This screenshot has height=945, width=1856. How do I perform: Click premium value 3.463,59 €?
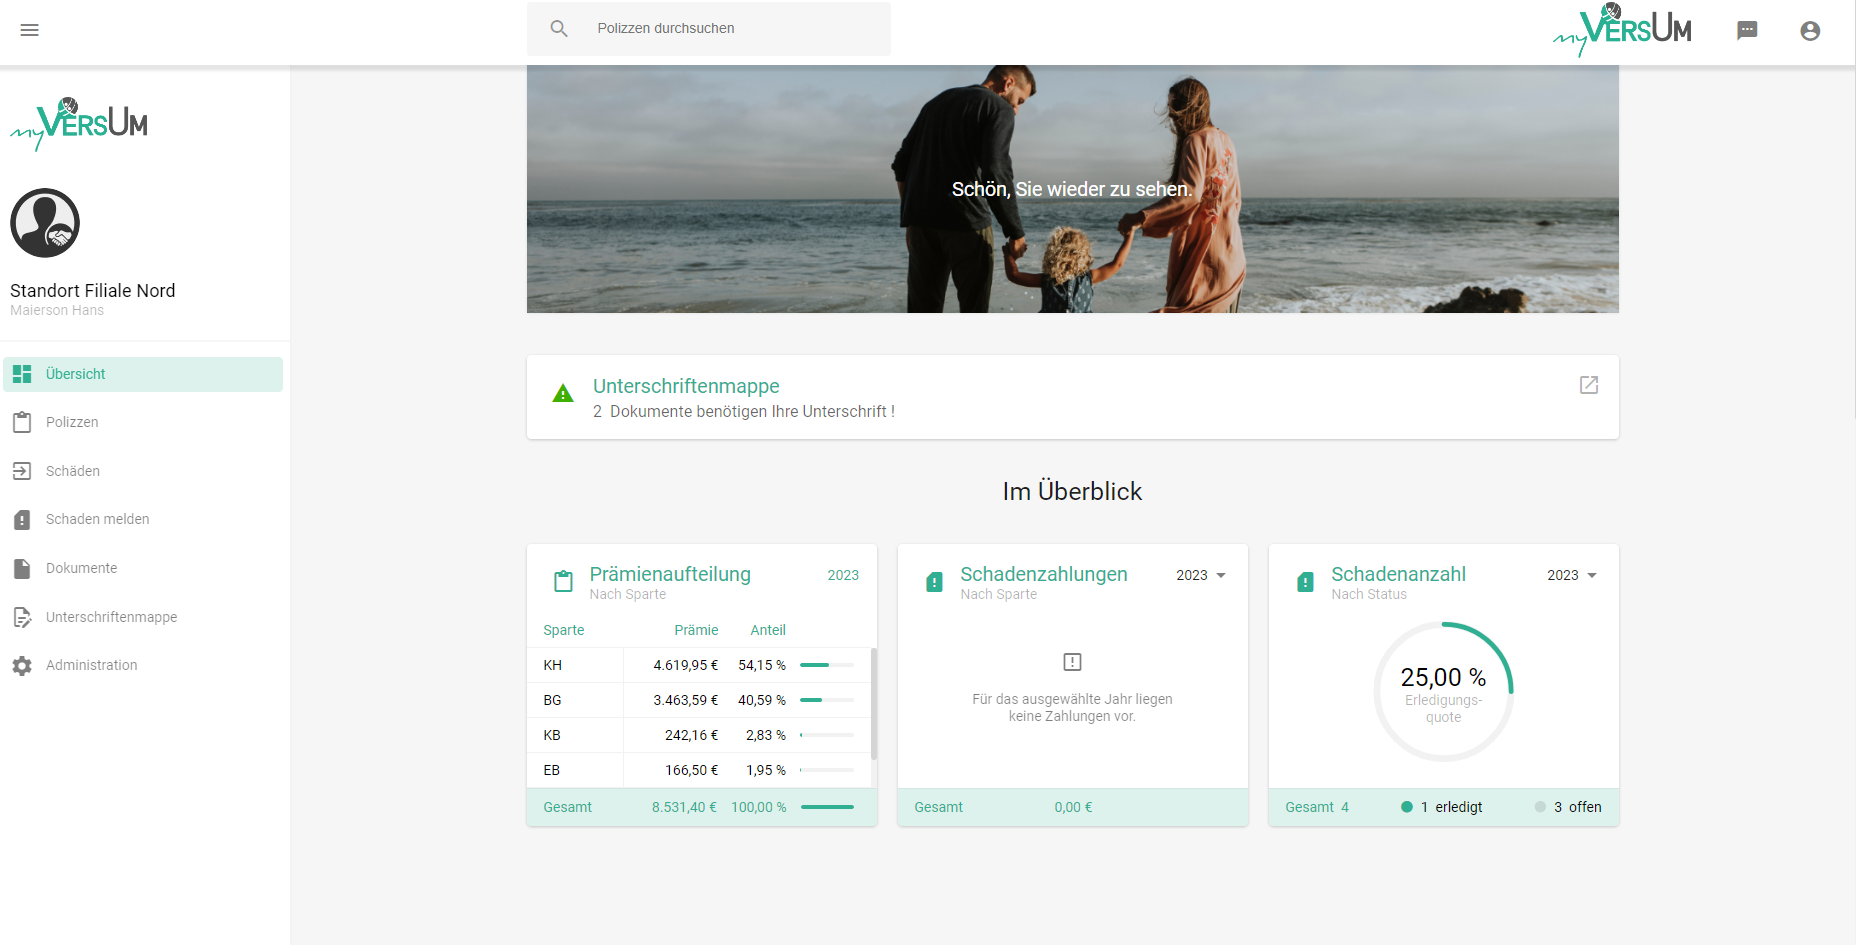[x=686, y=700]
